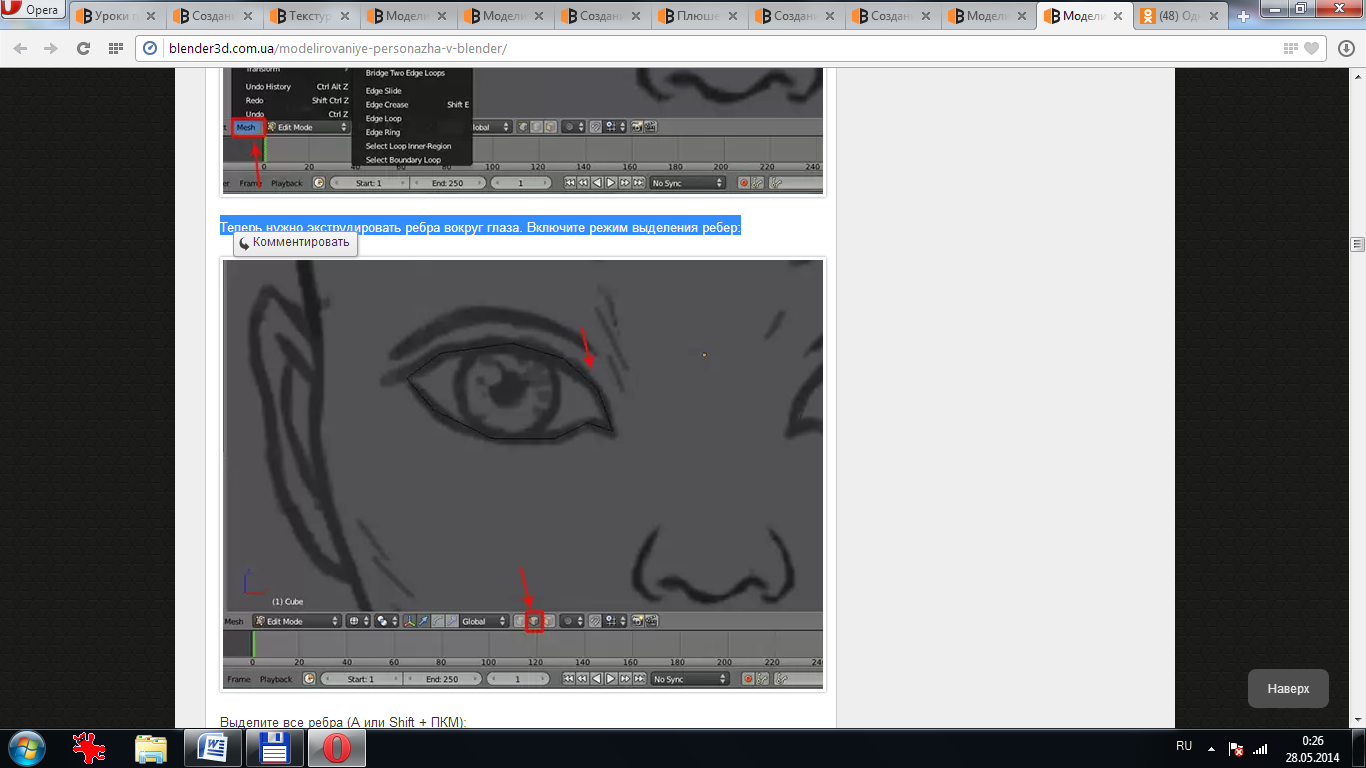The width and height of the screenshot is (1366, 768).
Task: Select vertex select mode in eye screenshot
Action: (x=520, y=621)
